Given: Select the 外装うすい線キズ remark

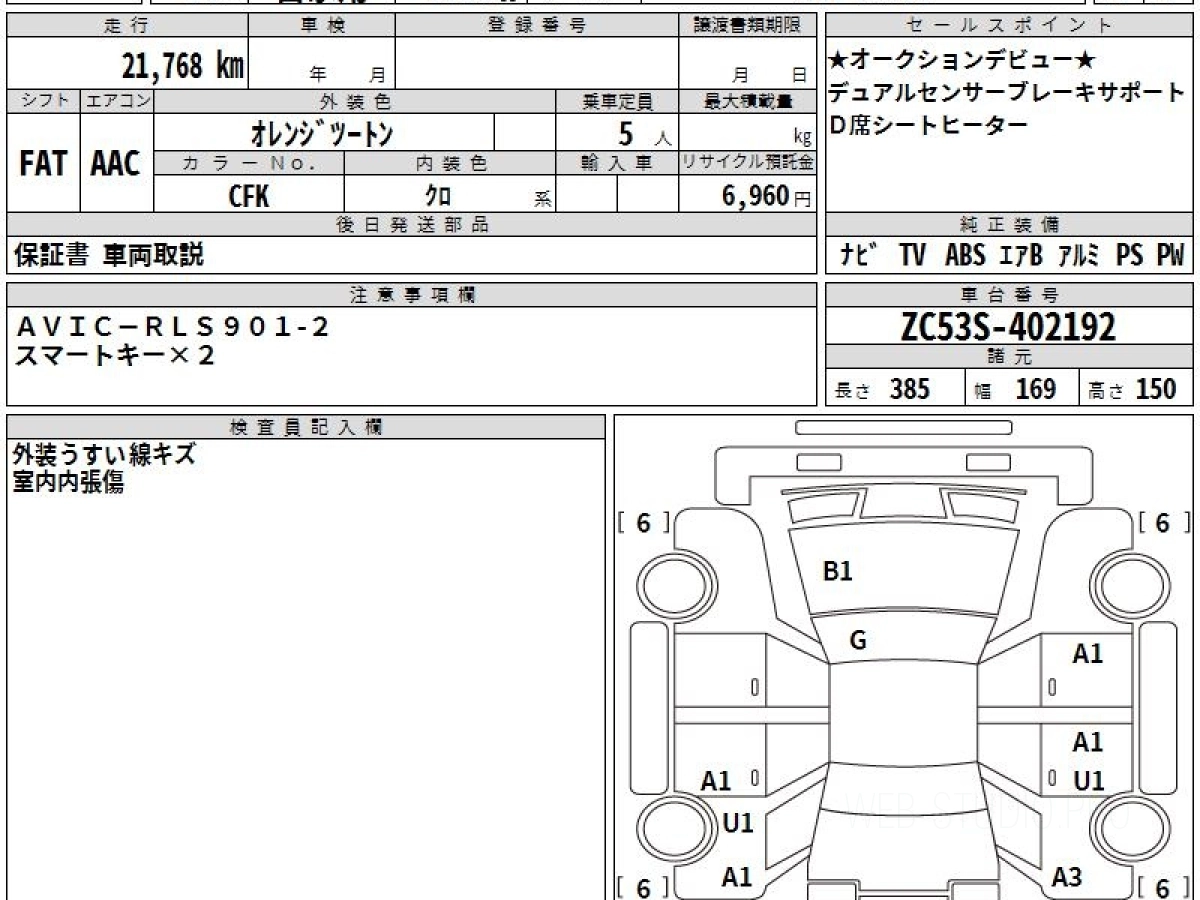Looking at the screenshot, I should pos(104,455).
